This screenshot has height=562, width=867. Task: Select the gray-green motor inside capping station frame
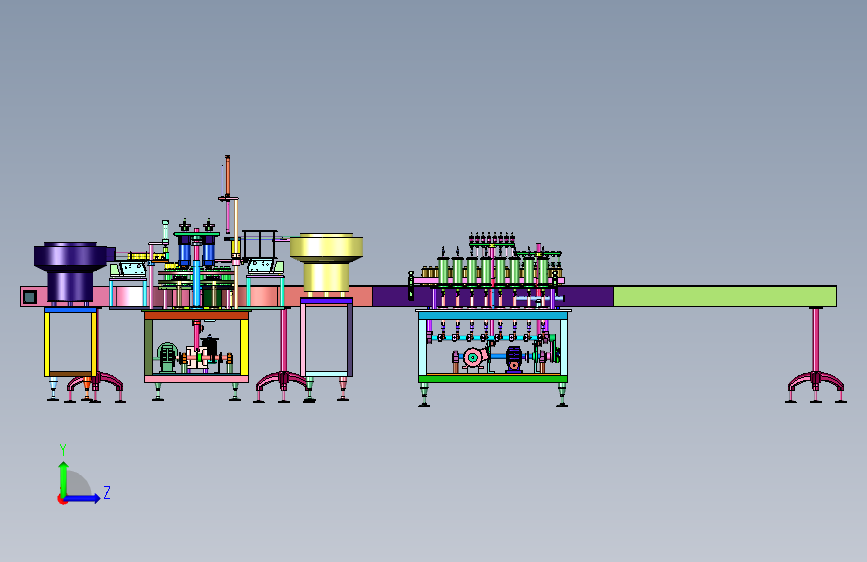(x=167, y=356)
